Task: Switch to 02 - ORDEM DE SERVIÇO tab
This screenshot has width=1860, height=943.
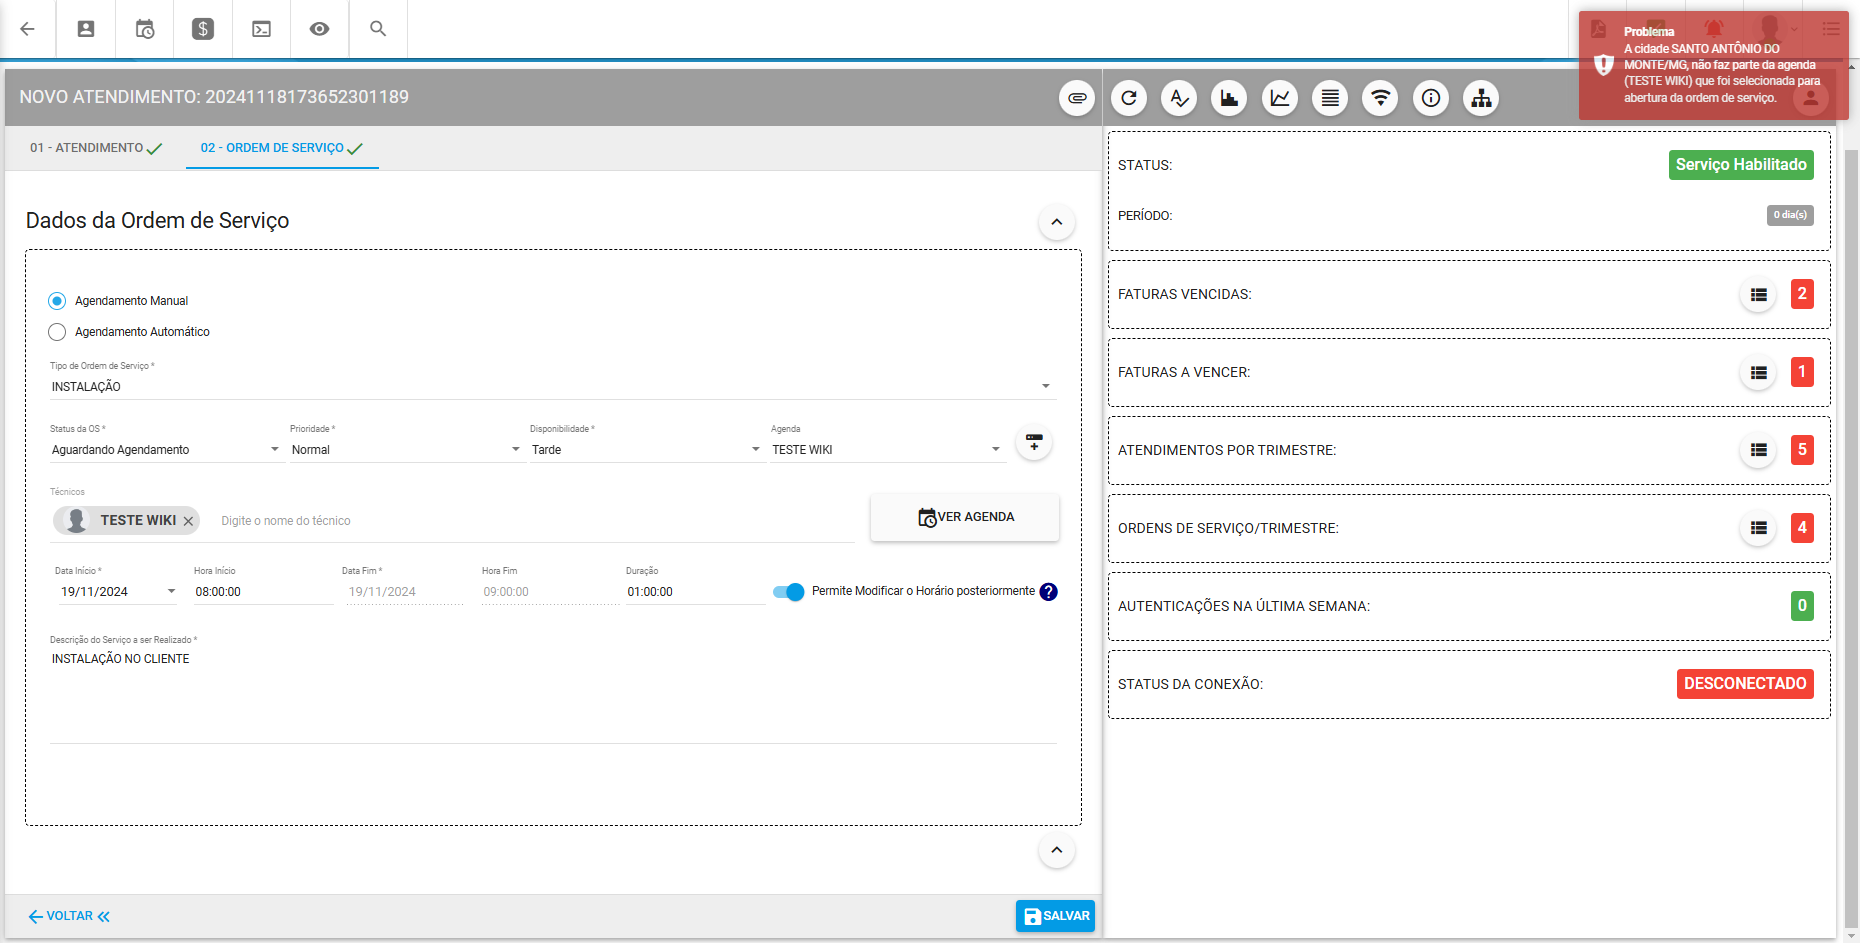Action: coord(282,148)
